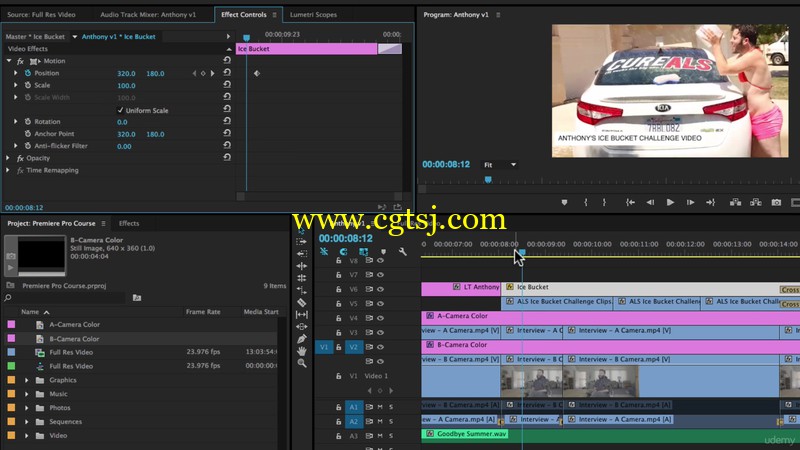
Task: Play the Program monitor sequence
Action: 670,203
